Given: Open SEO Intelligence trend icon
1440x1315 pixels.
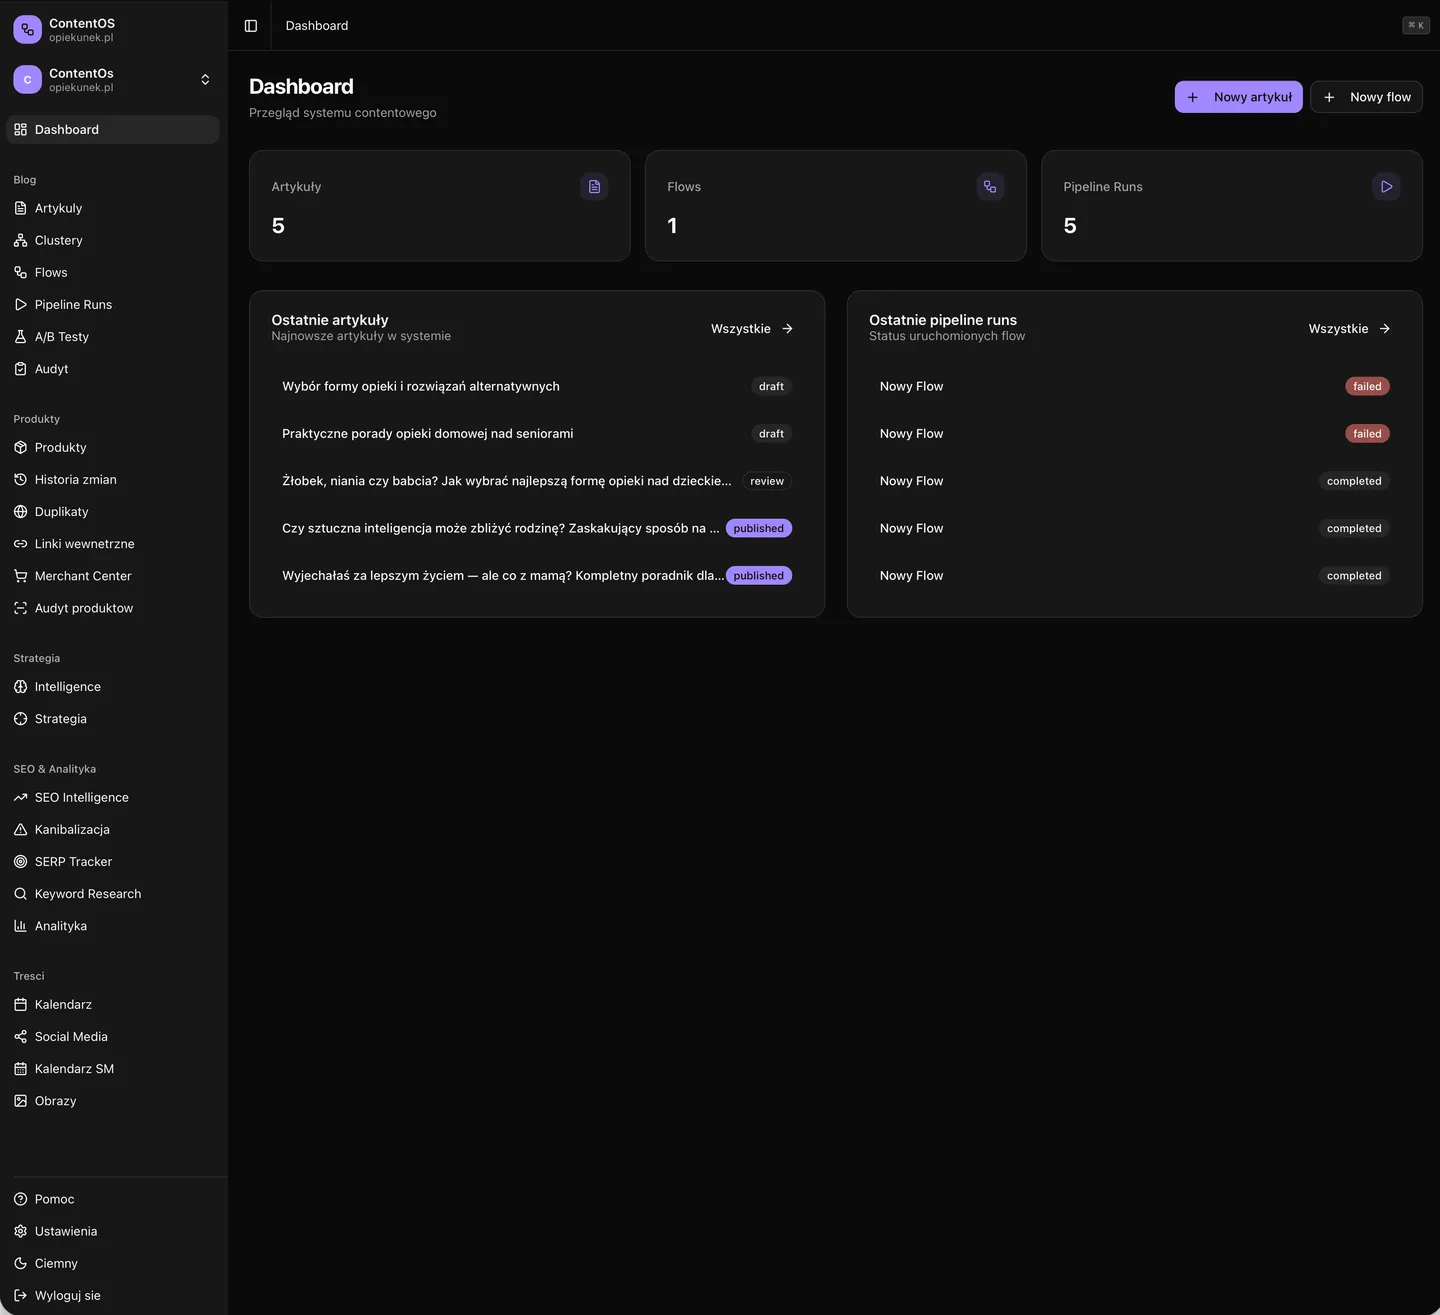Looking at the screenshot, I should (x=20, y=797).
